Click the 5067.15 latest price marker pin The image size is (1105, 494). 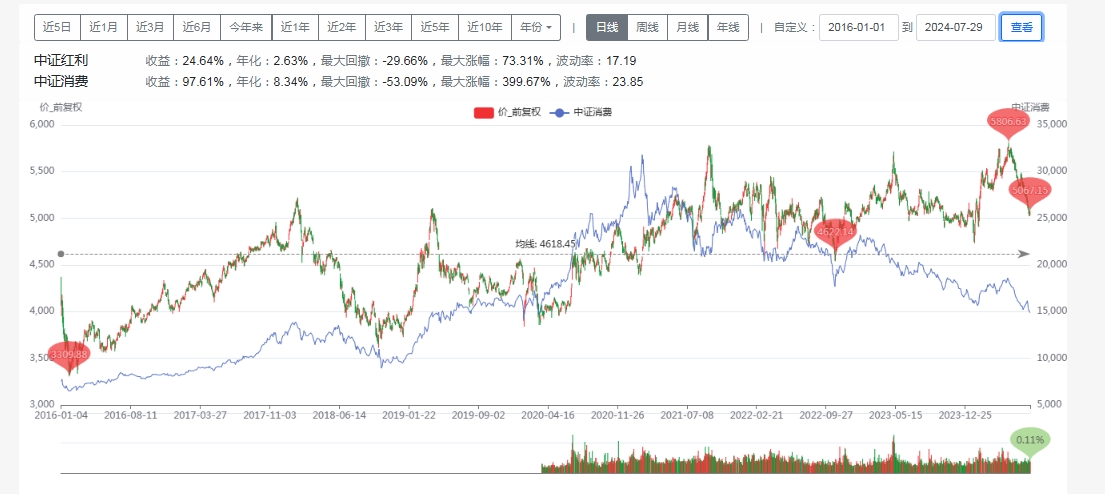tap(1029, 190)
